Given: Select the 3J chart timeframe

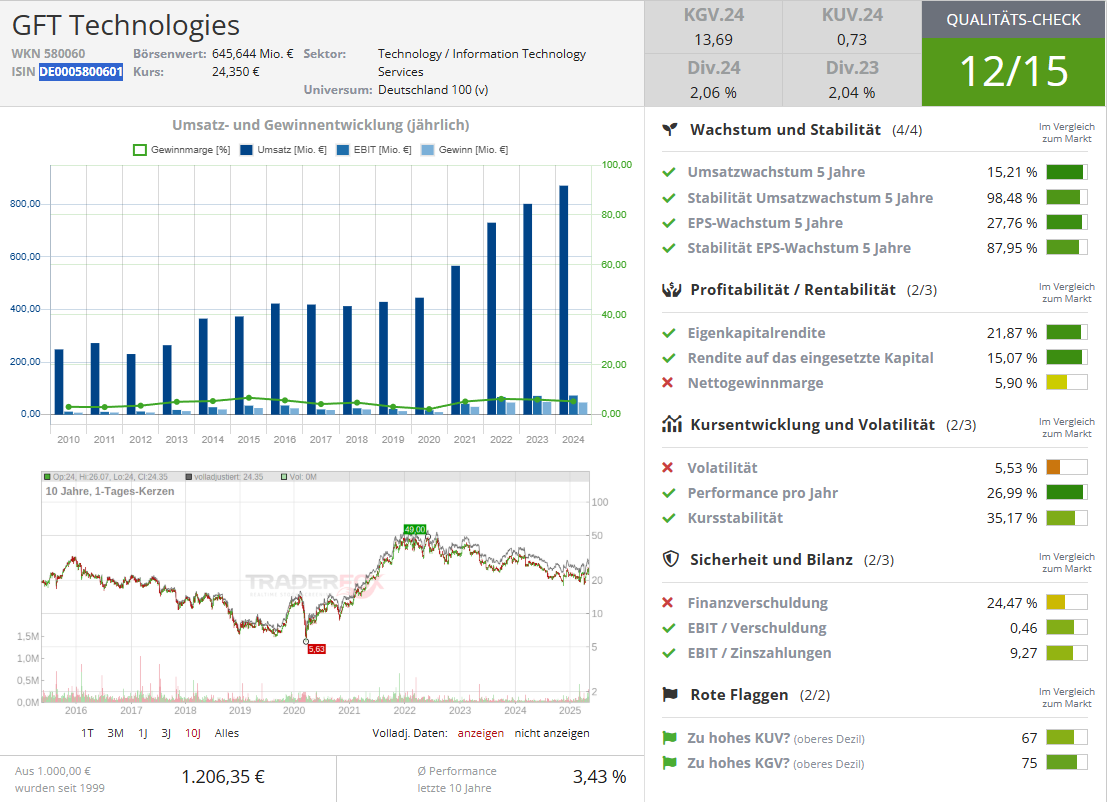Looking at the screenshot, I should pyautogui.click(x=166, y=733).
